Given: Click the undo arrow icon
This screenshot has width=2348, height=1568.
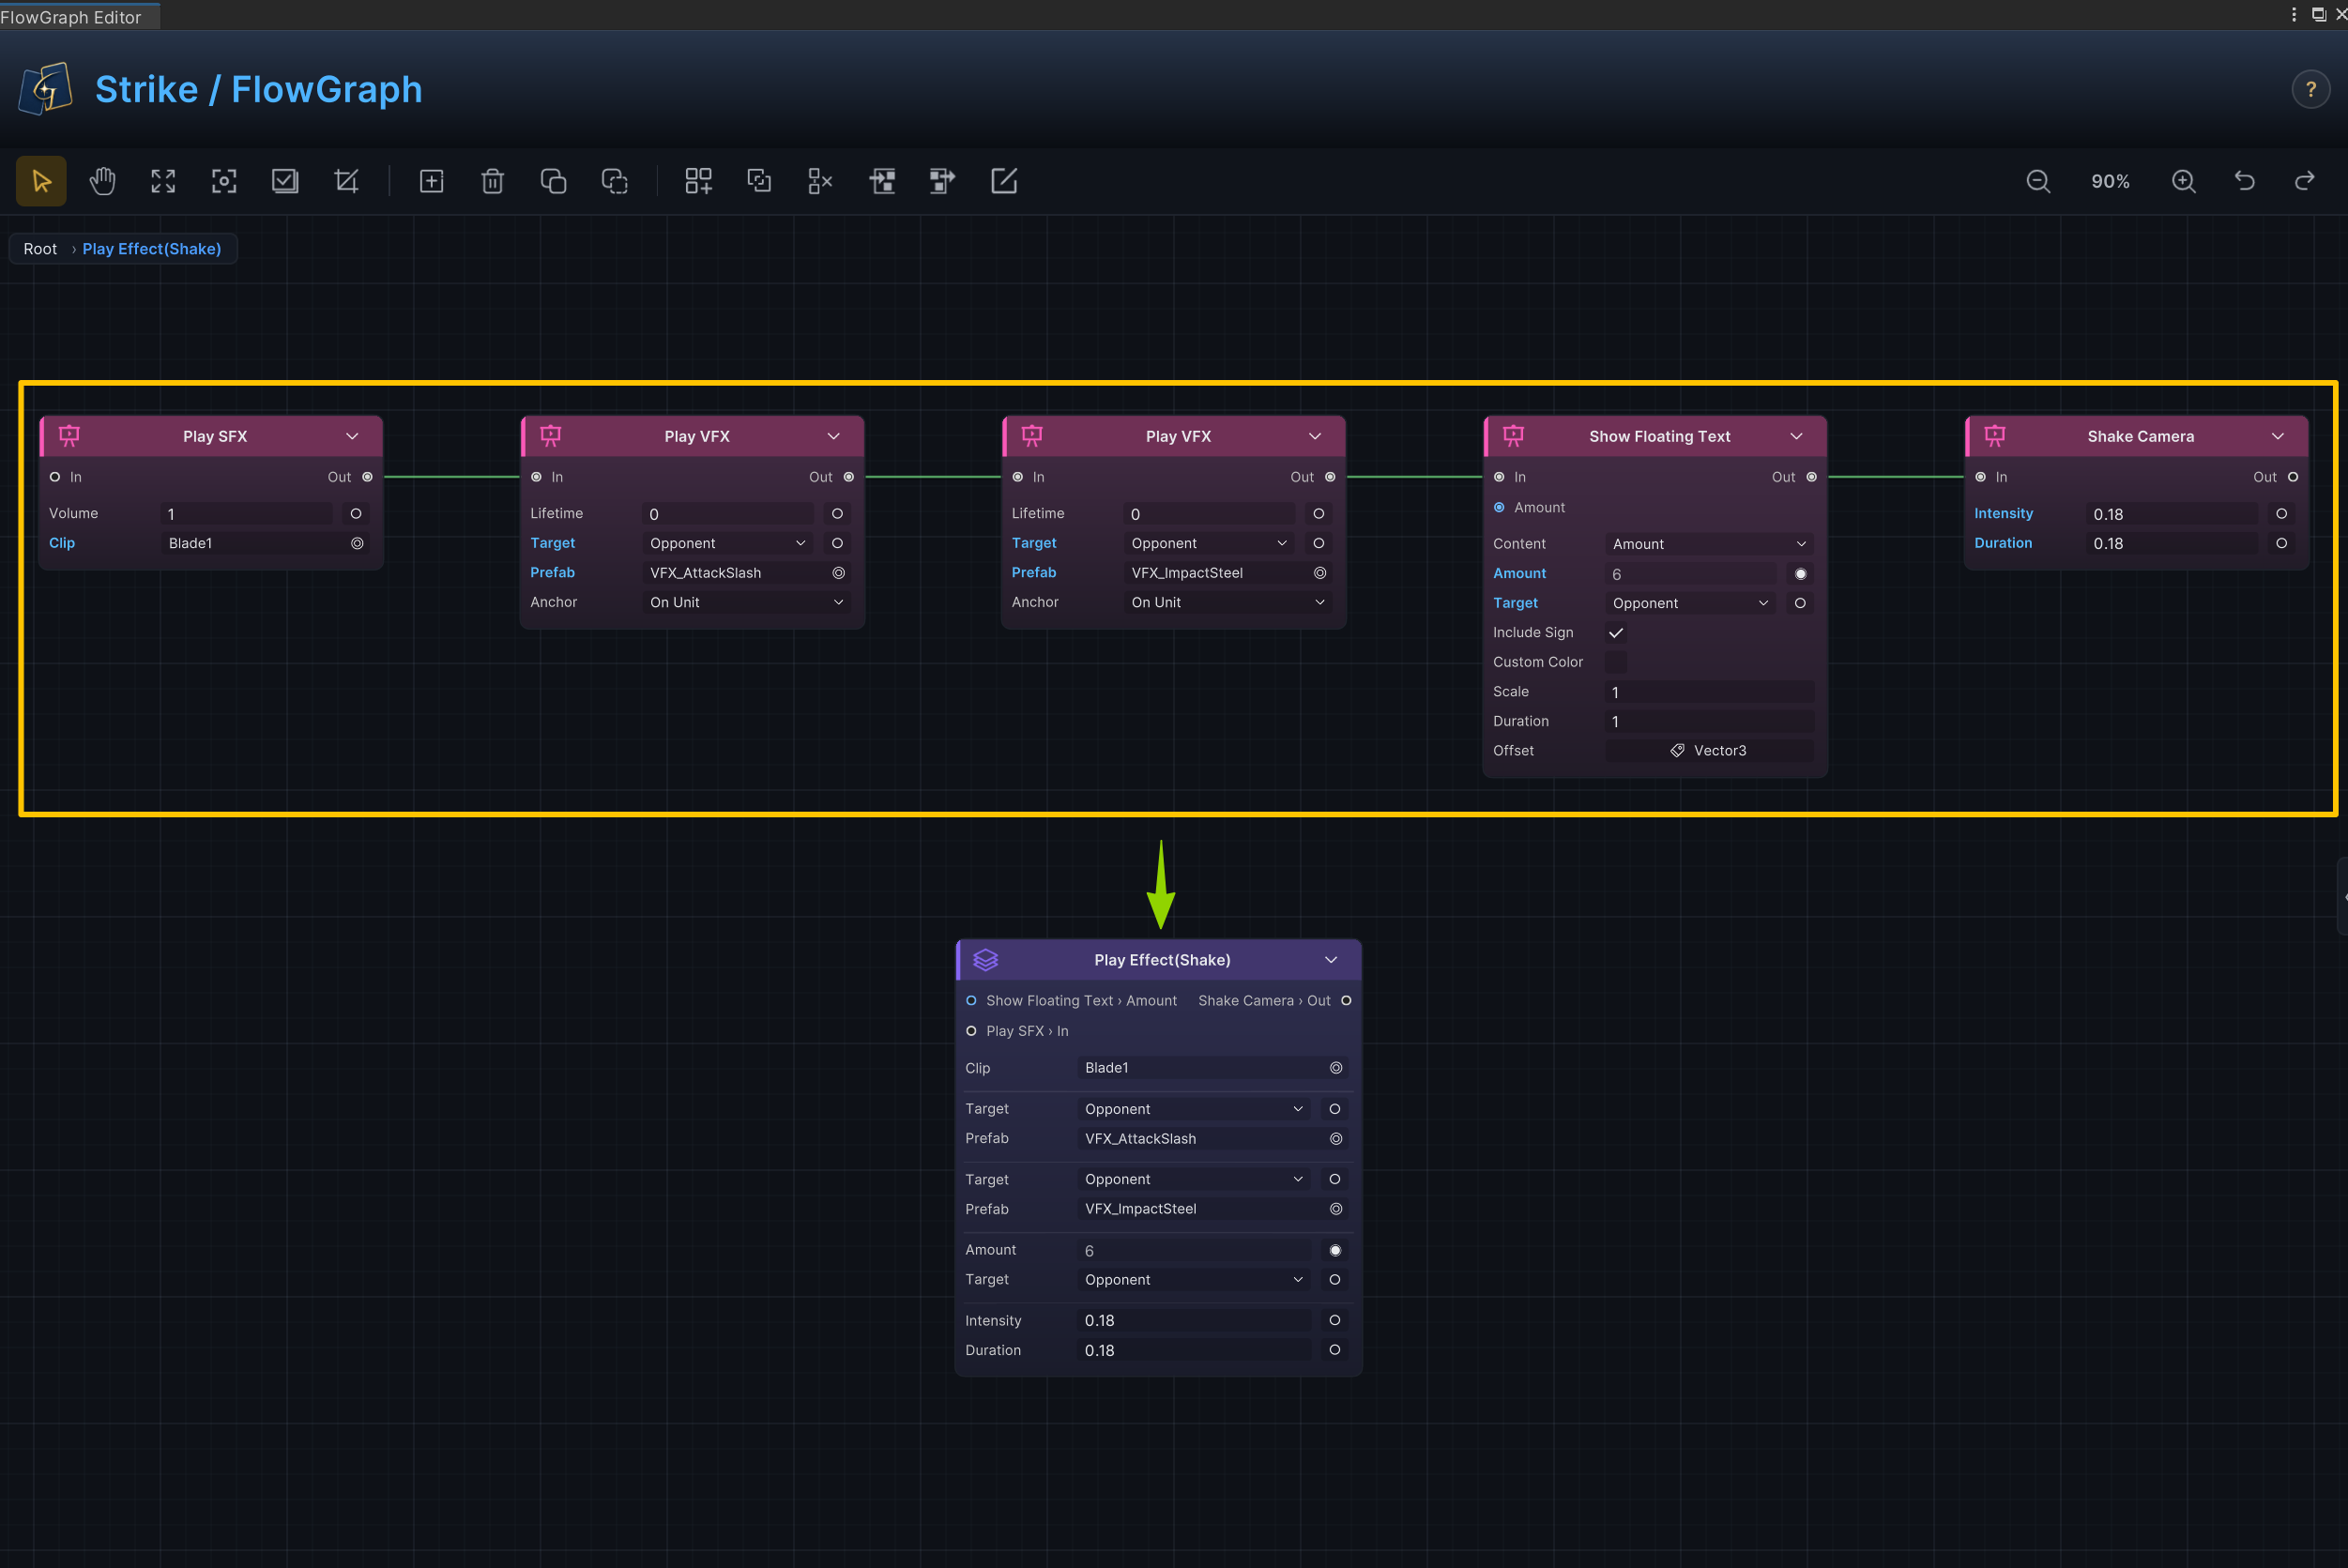Looking at the screenshot, I should tap(2244, 181).
